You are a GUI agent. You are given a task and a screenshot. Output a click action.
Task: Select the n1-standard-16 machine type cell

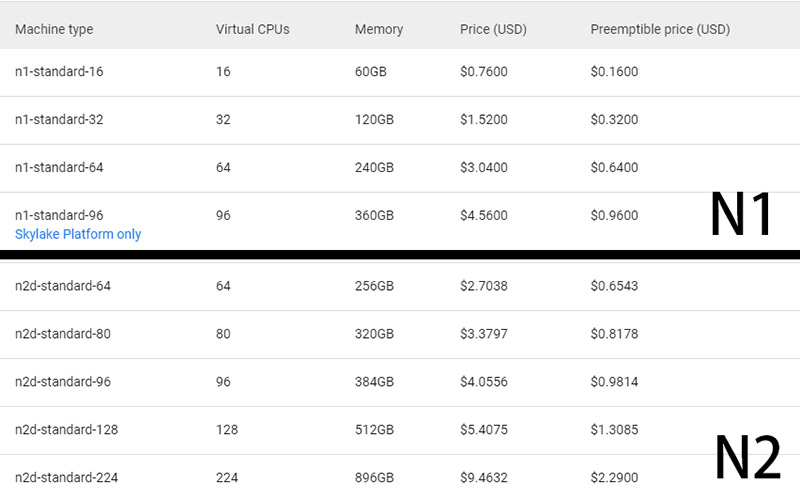tap(59, 71)
